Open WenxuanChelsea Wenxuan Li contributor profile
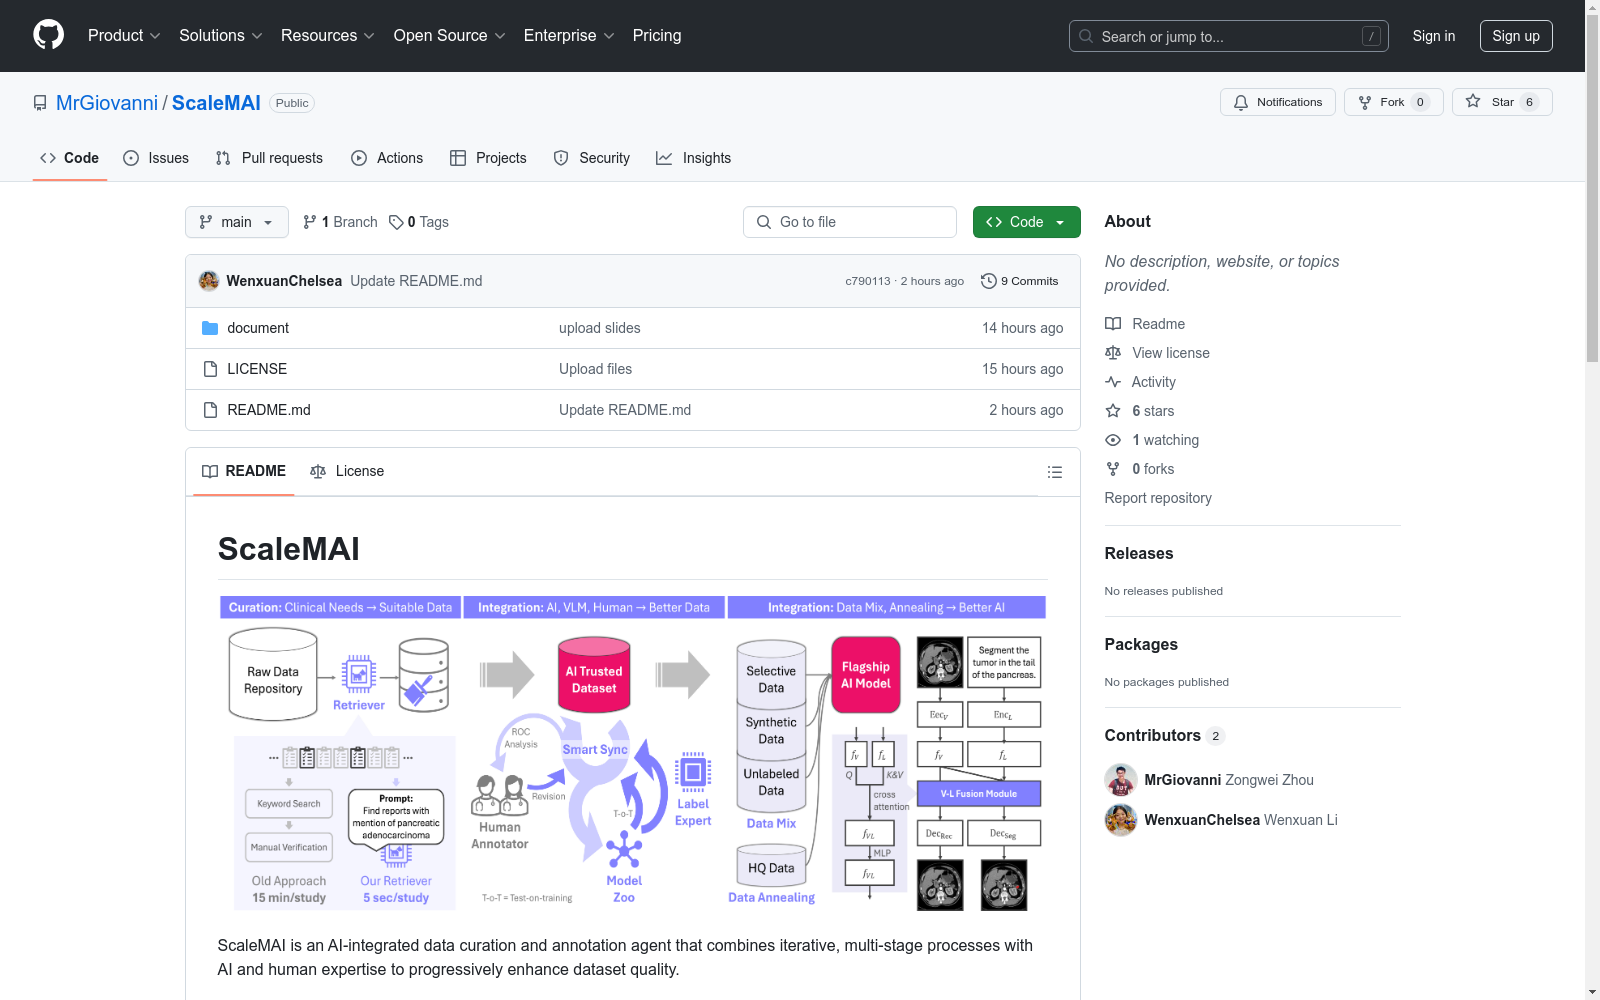This screenshot has height=1000, width=1600. point(1241,820)
